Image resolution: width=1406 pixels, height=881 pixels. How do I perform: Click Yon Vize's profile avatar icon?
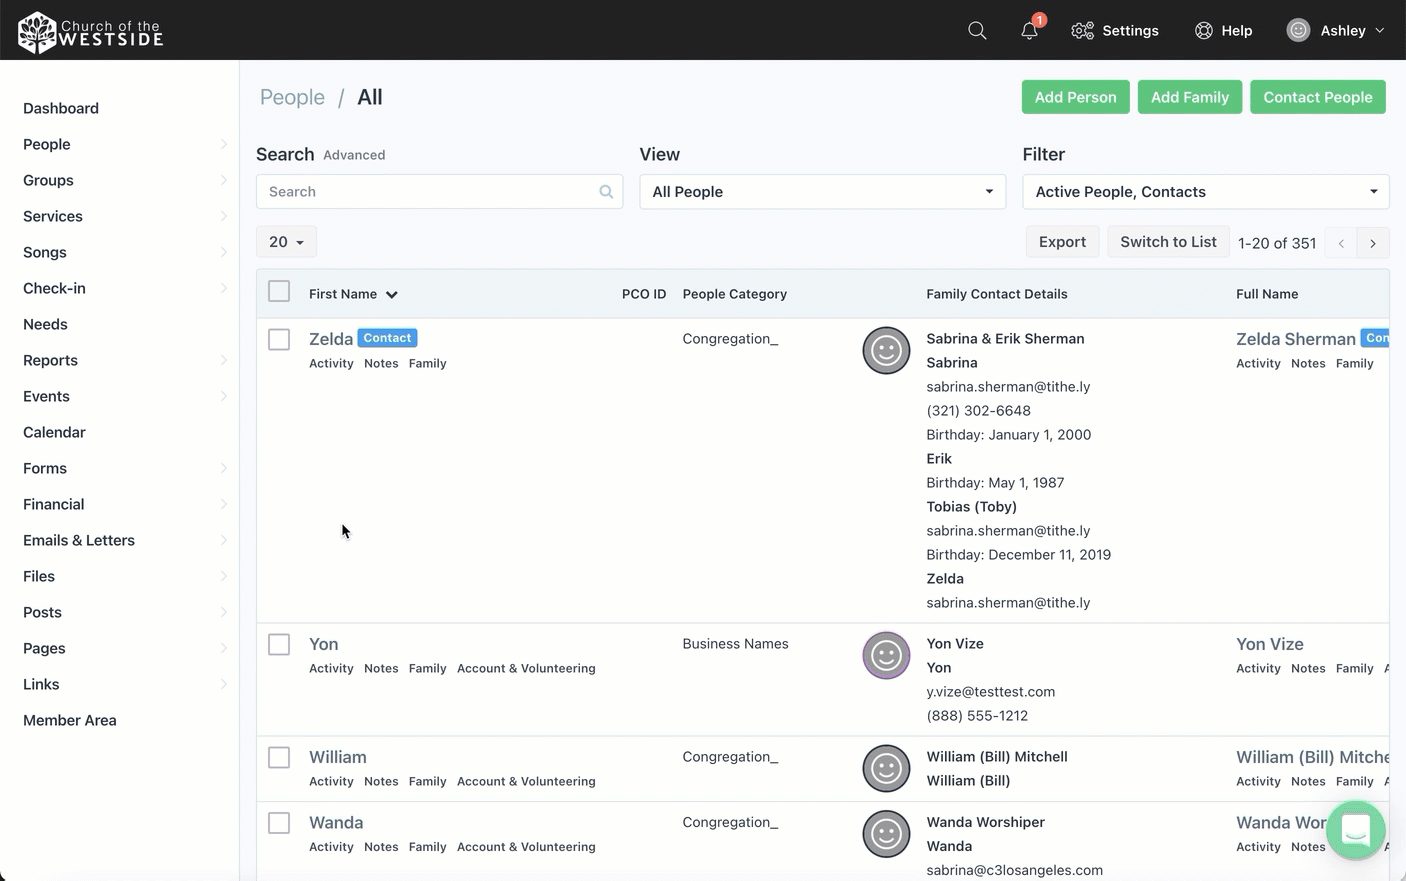point(886,656)
